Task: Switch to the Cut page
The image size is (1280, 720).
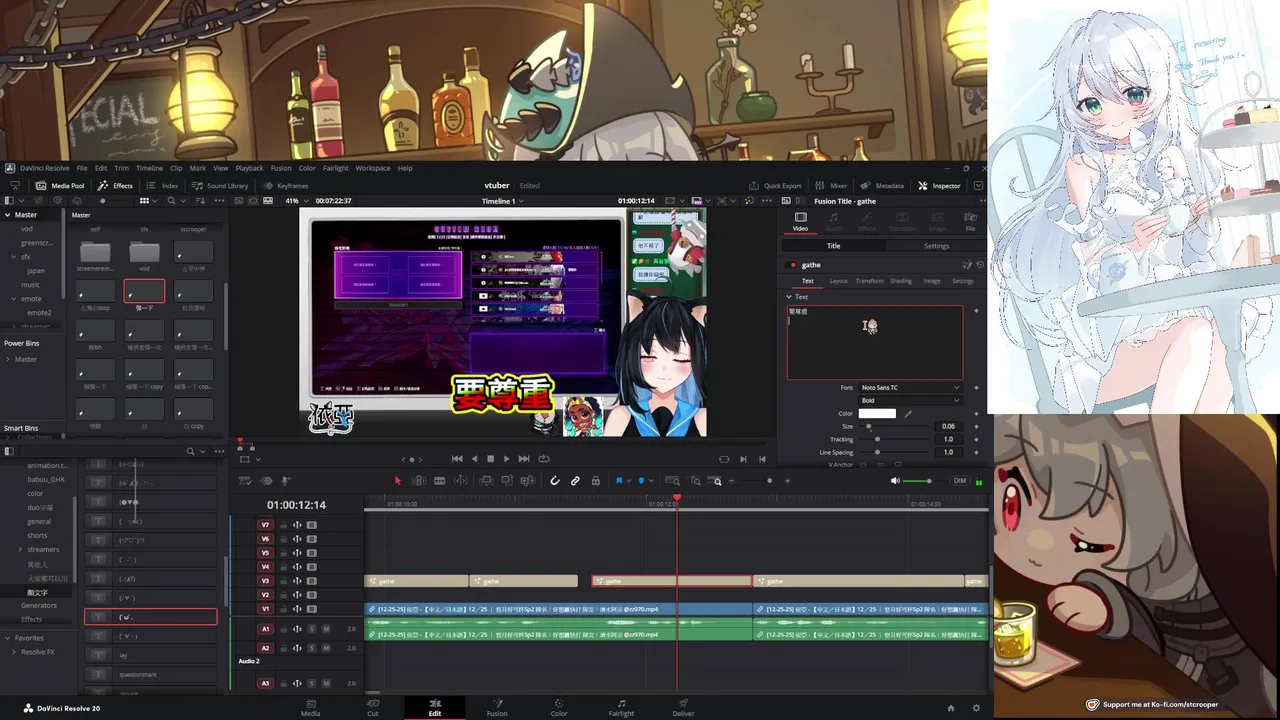Action: coord(372,708)
